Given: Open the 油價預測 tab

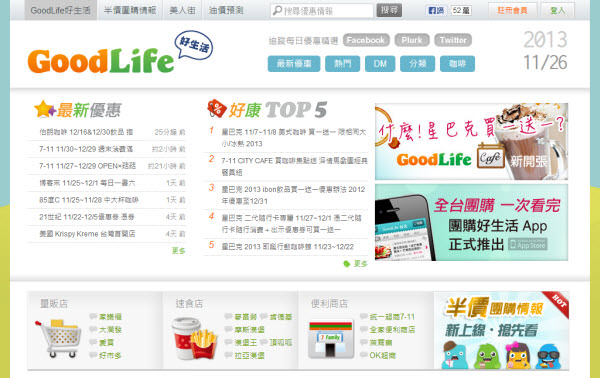Looking at the screenshot, I should (x=226, y=10).
